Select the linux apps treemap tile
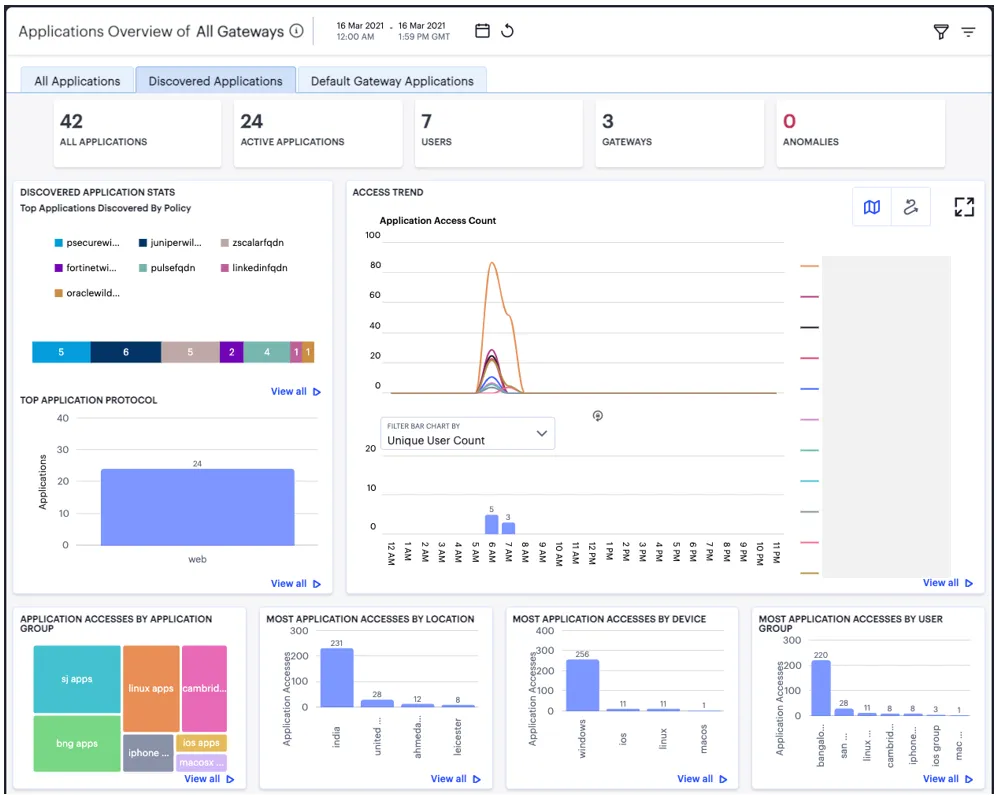This screenshot has height=795, width=997. (151, 689)
